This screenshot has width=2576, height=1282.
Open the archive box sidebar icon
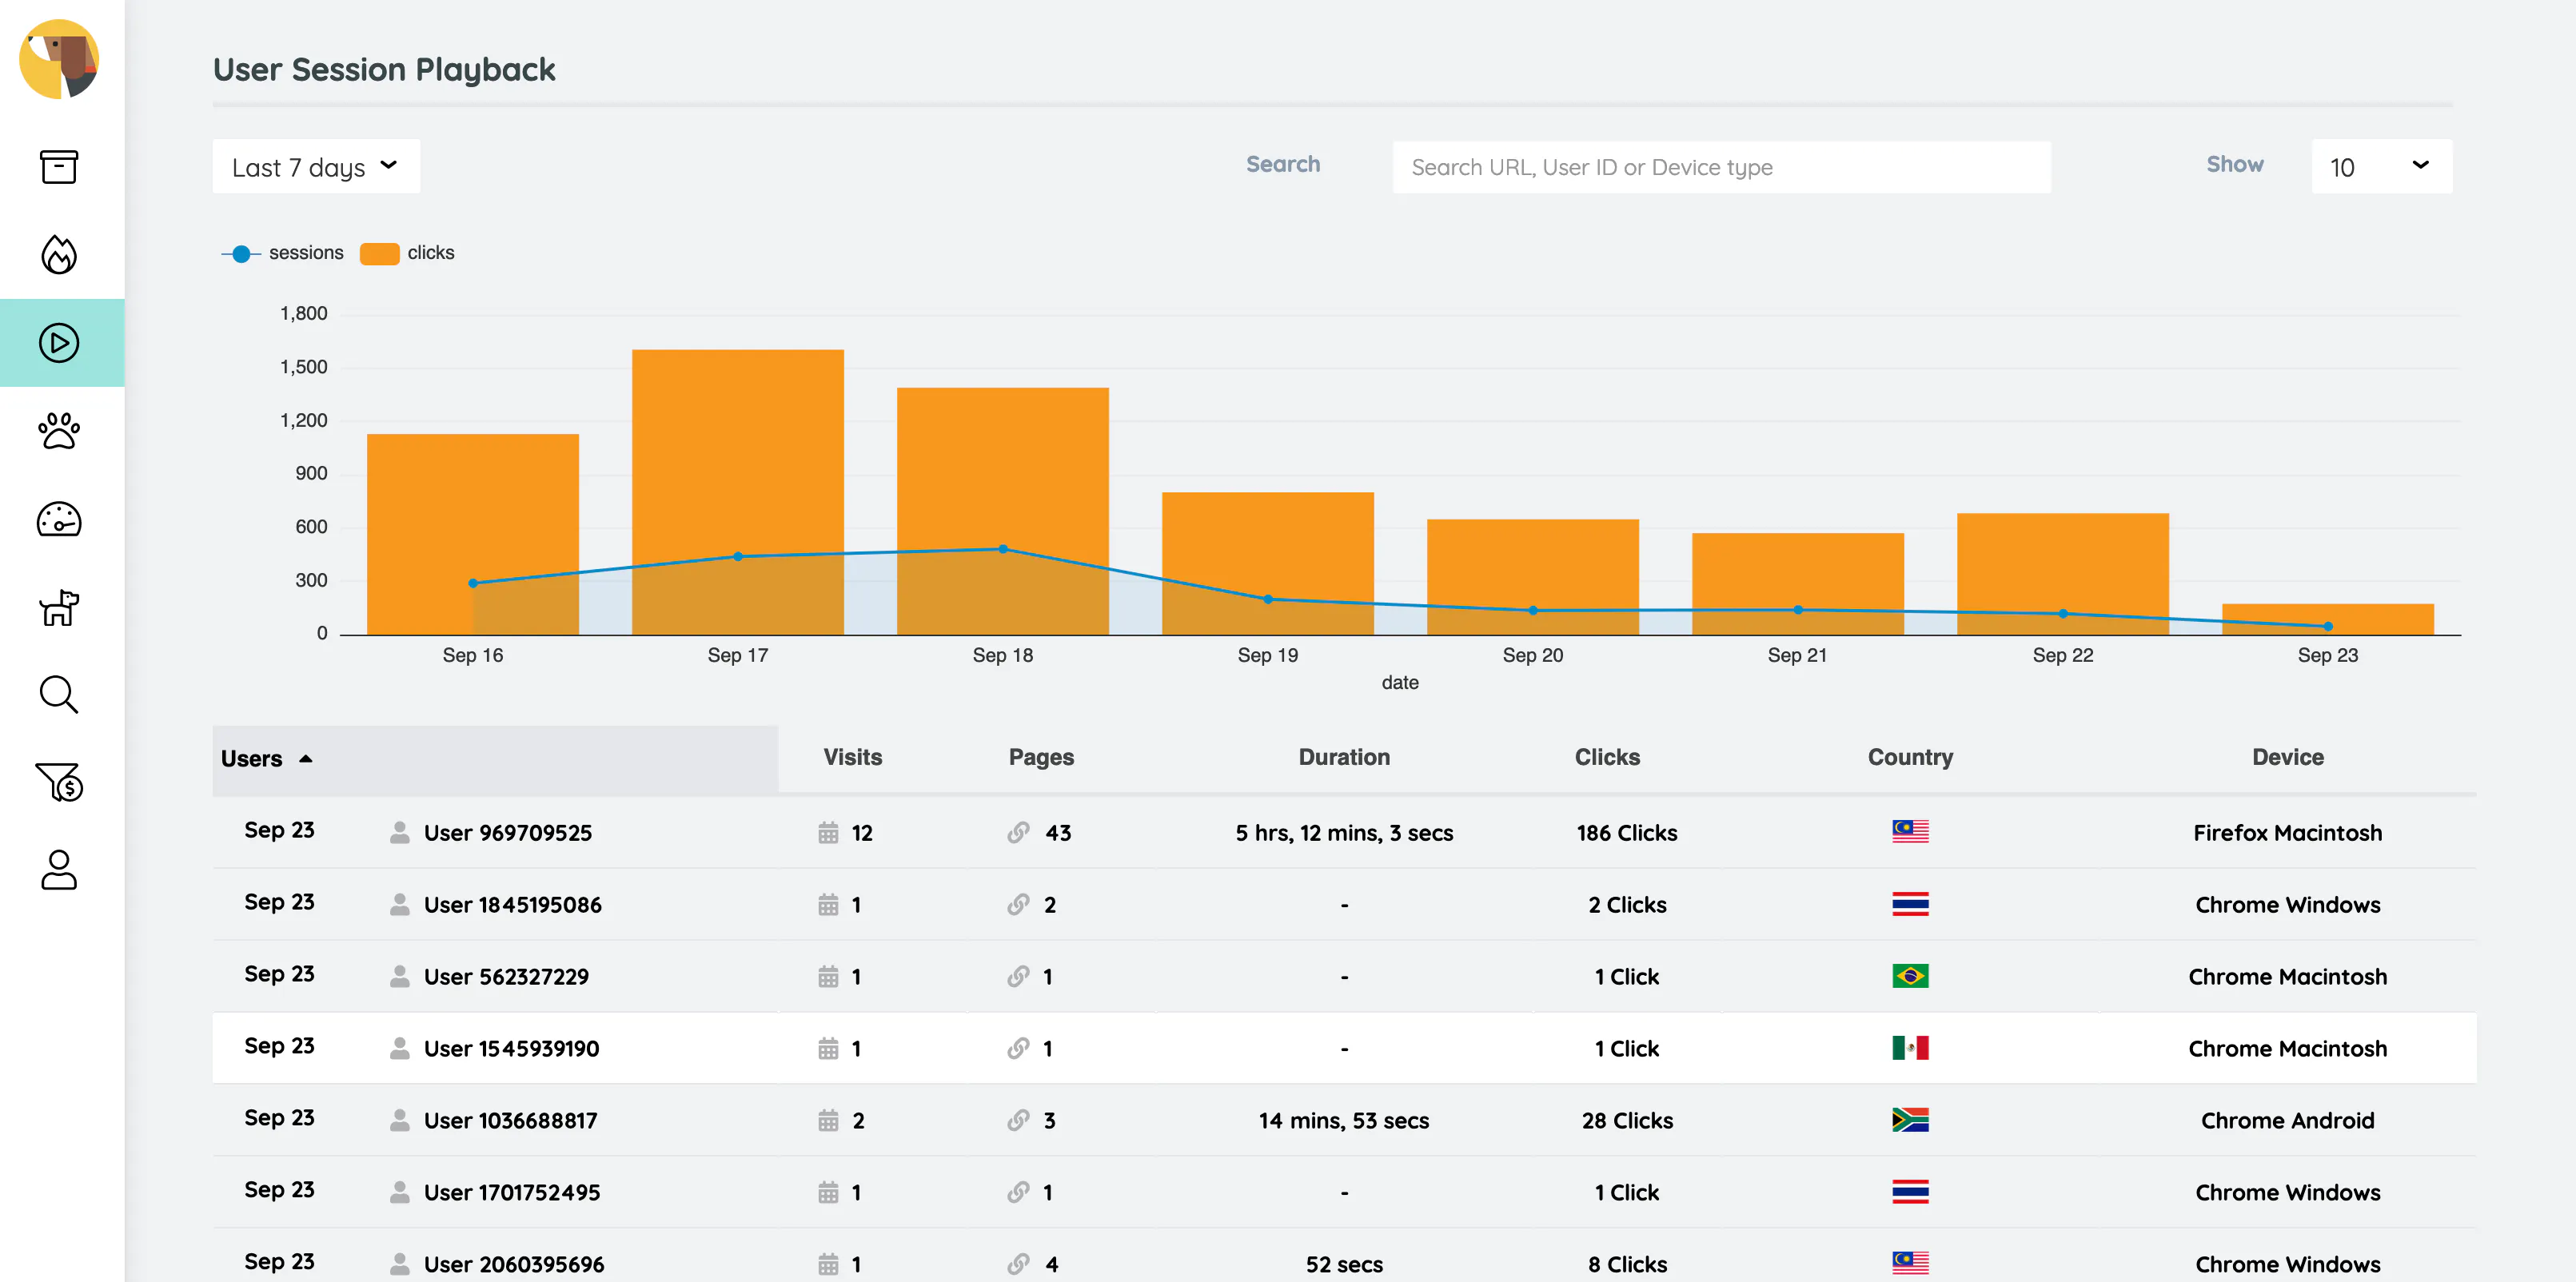[59, 167]
